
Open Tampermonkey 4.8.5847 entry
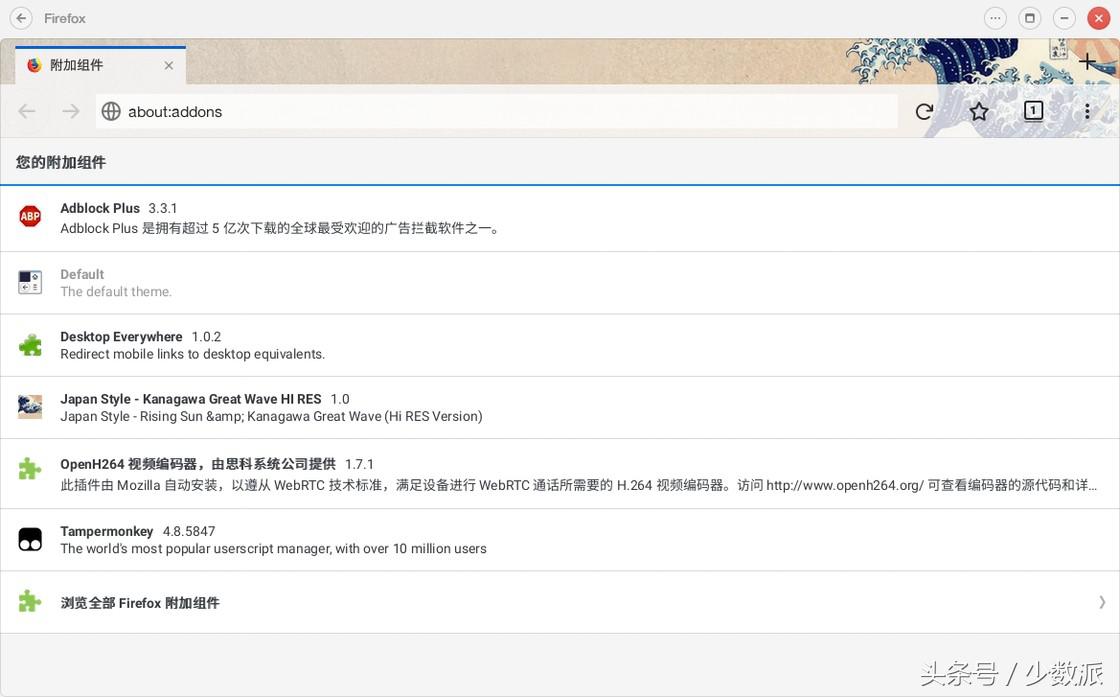560,540
